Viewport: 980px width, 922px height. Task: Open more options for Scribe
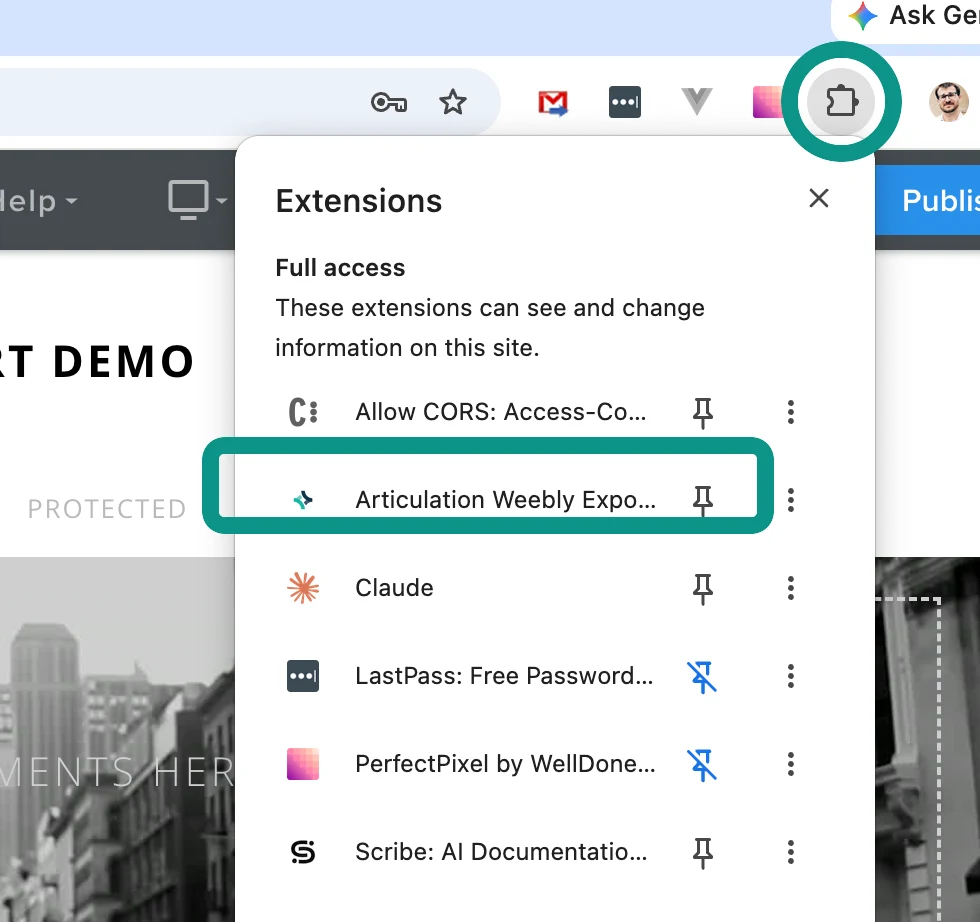[x=791, y=852]
